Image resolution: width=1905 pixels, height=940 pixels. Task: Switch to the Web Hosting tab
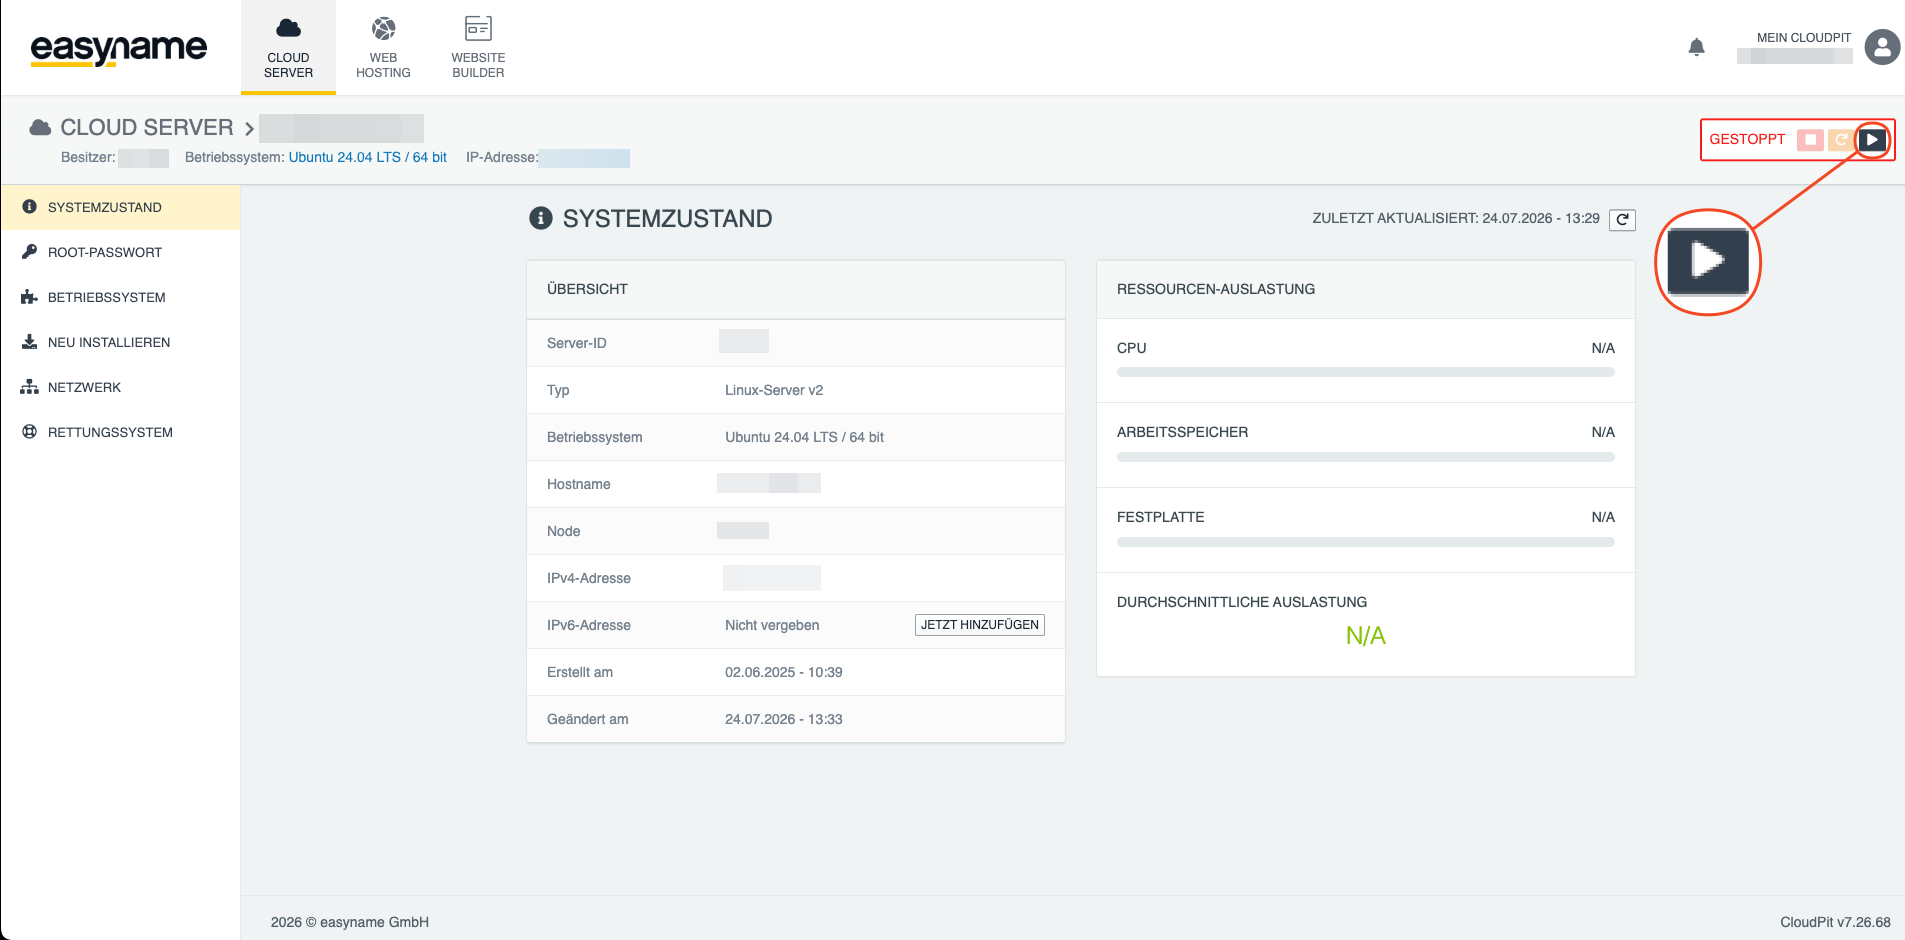(x=383, y=47)
